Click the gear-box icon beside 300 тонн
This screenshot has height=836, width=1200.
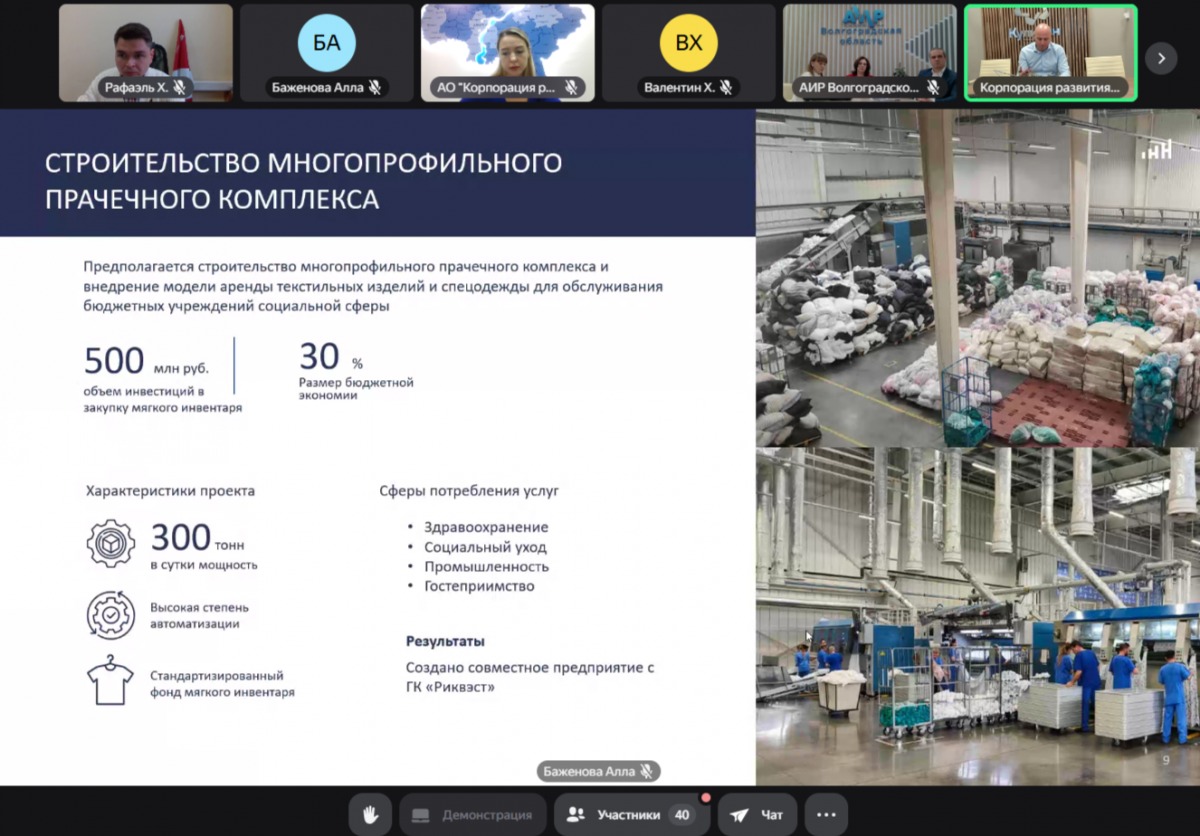110,543
